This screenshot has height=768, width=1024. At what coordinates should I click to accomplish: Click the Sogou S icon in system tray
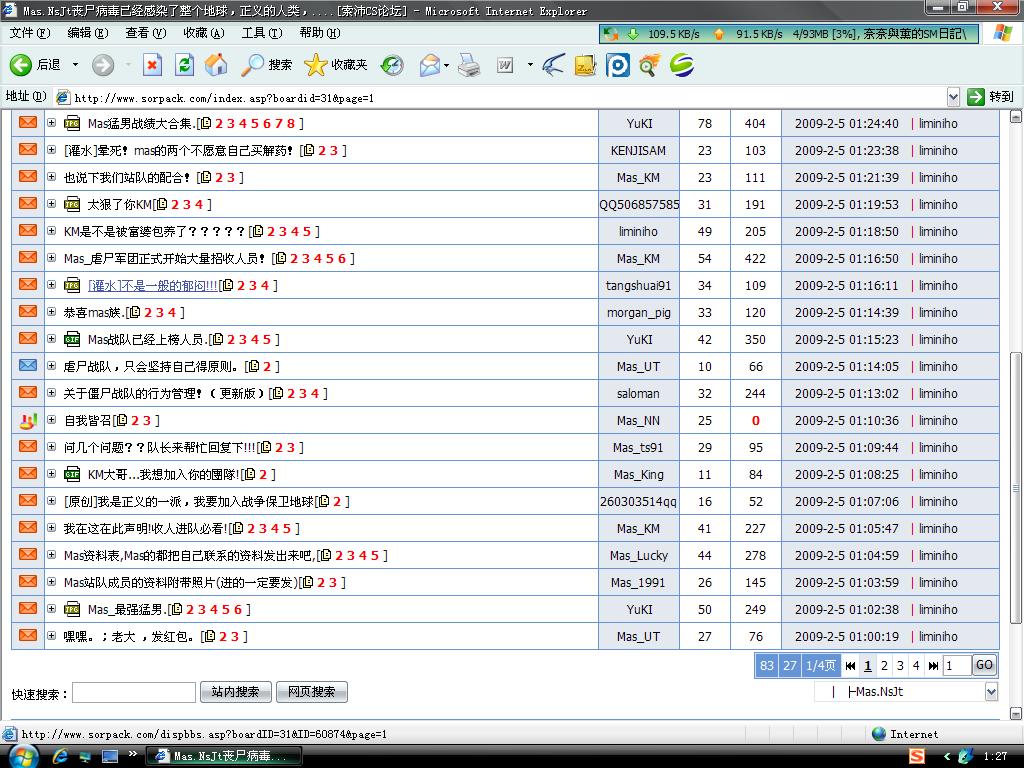pyautogui.click(x=916, y=756)
